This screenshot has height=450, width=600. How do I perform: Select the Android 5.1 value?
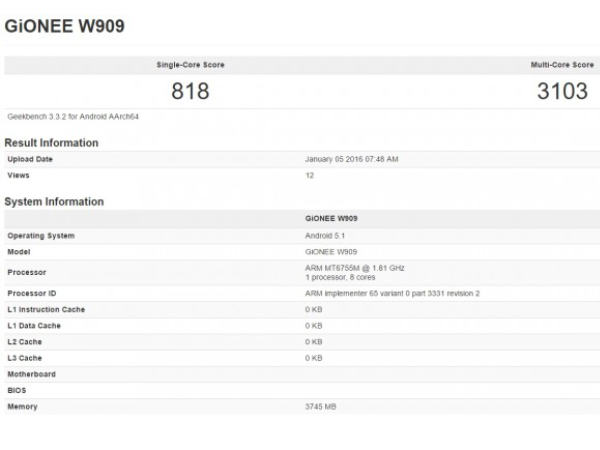click(325, 236)
